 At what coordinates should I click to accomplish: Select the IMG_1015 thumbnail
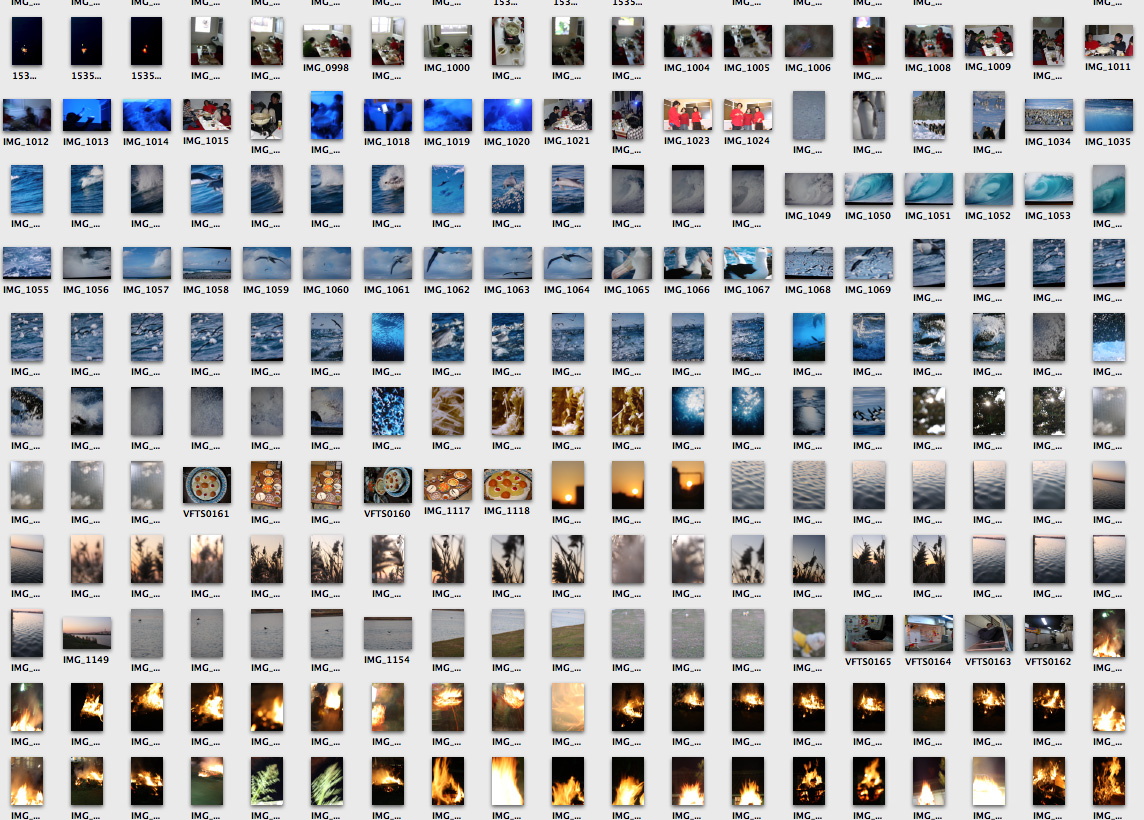click(x=206, y=116)
